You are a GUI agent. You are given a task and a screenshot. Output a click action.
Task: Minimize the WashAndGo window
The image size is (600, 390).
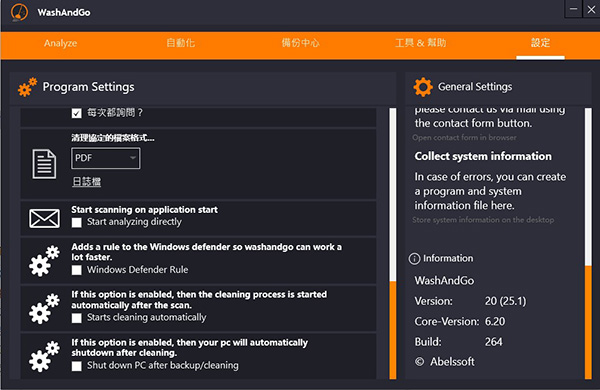(x=573, y=9)
